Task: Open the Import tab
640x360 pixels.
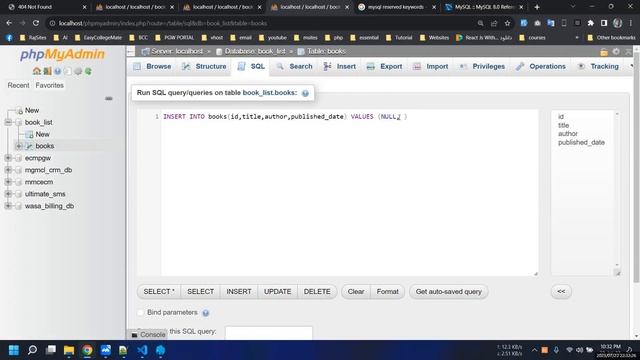Action: 431,67
